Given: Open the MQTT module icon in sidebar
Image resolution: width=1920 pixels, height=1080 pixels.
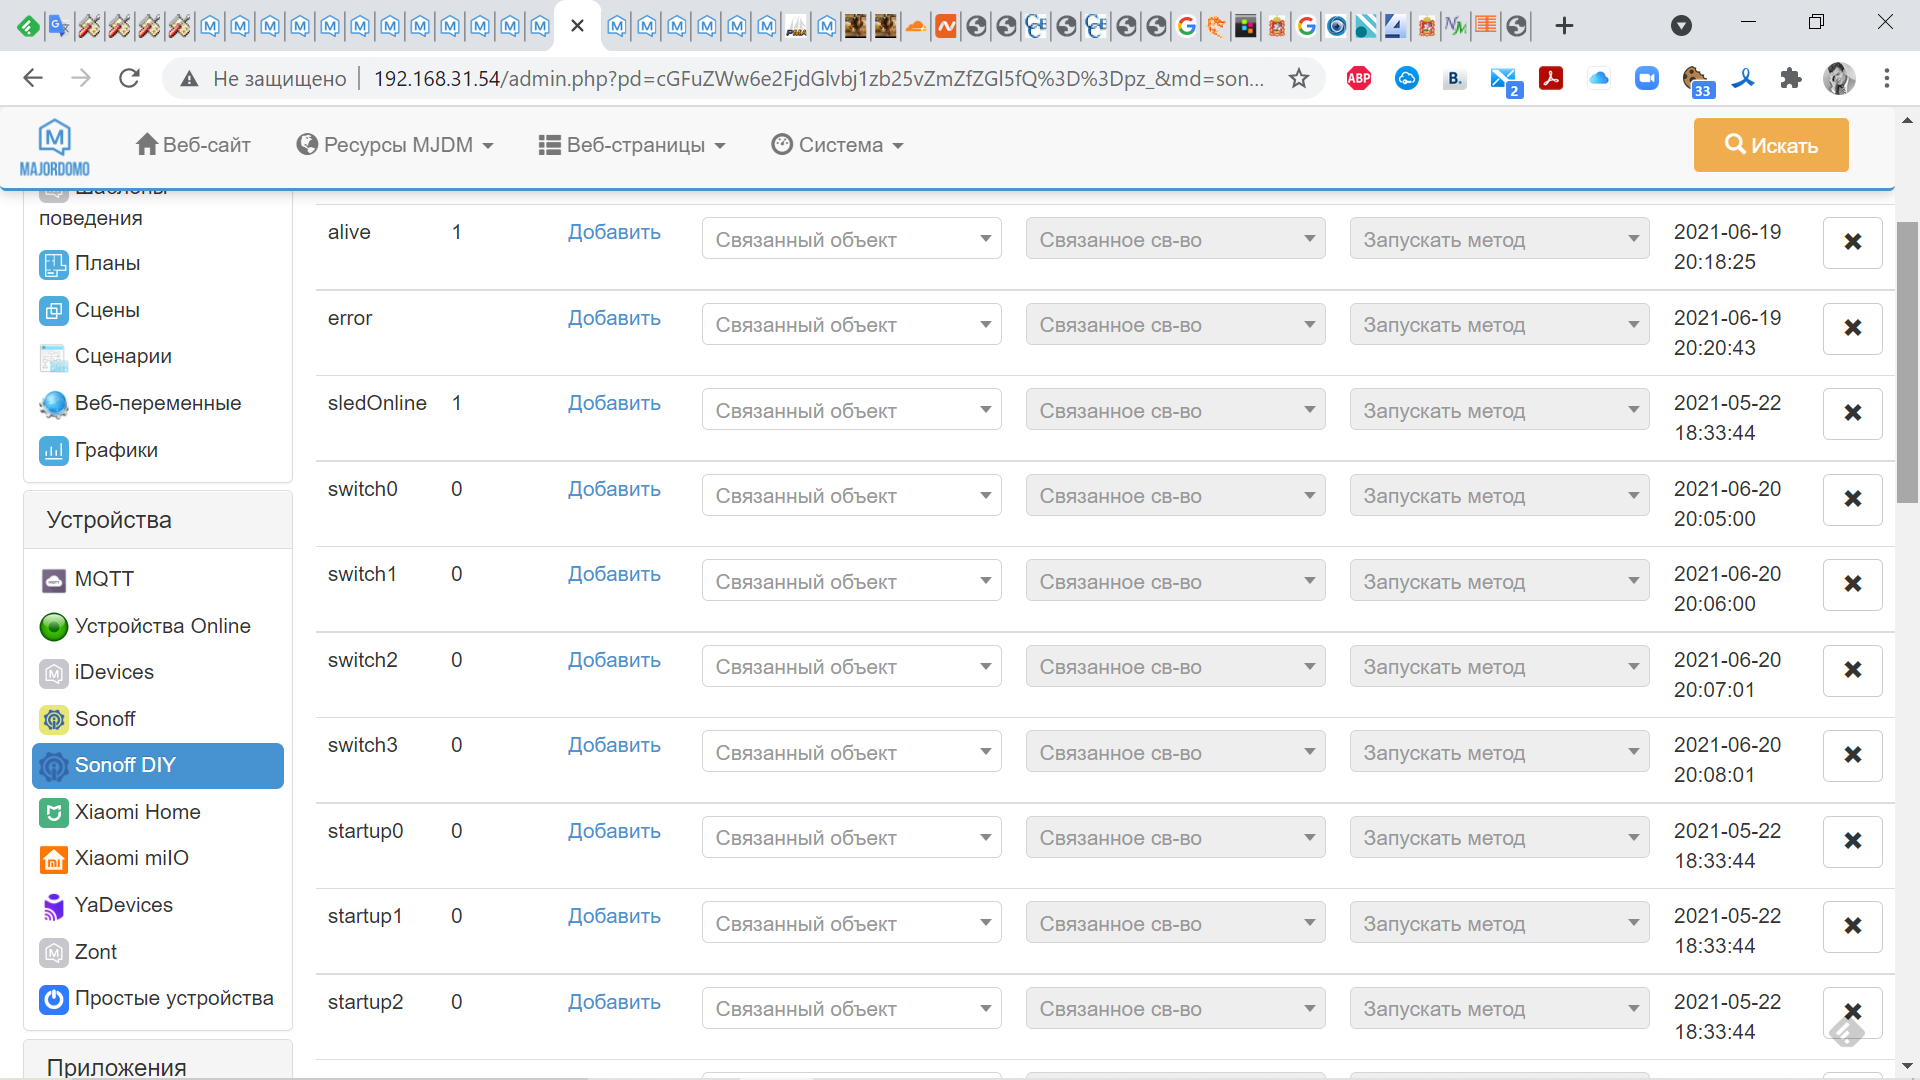Looking at the screenshot, I should coord(54,580).
